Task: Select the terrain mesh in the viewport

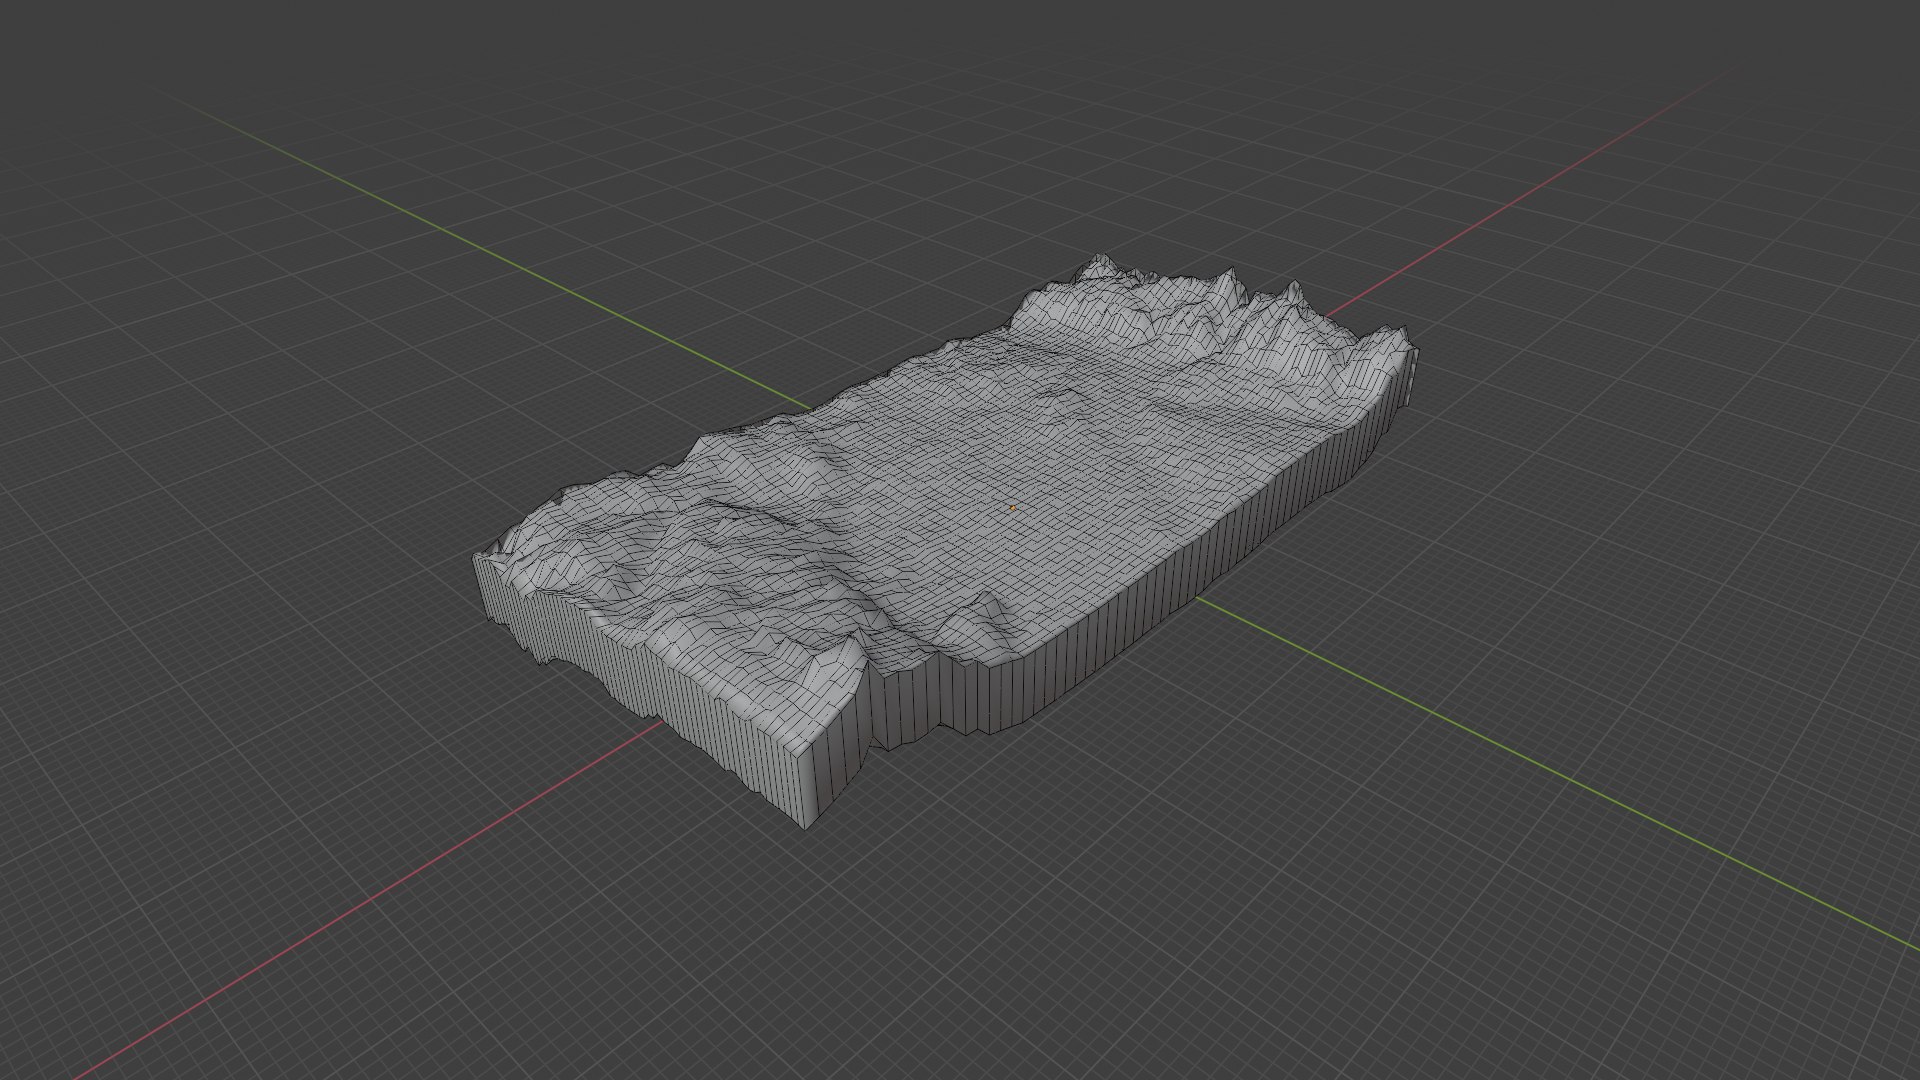Action: point(945,540)
